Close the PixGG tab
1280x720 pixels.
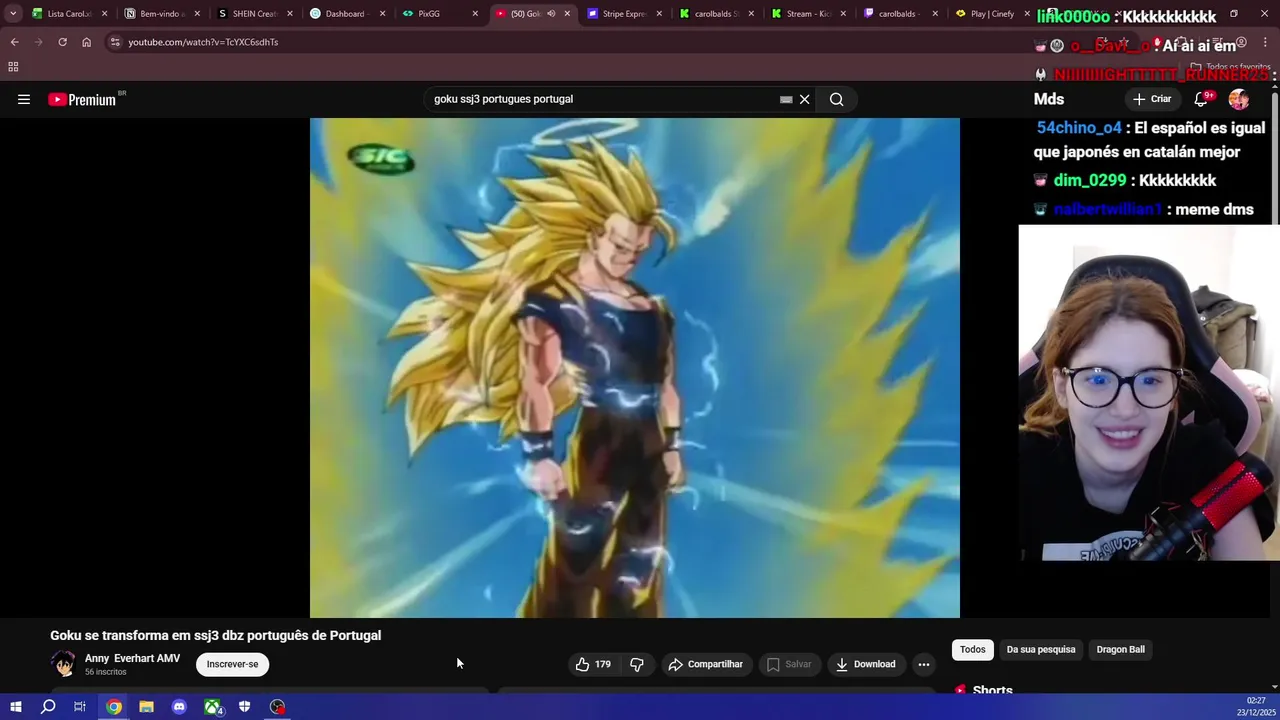point(475,14)
